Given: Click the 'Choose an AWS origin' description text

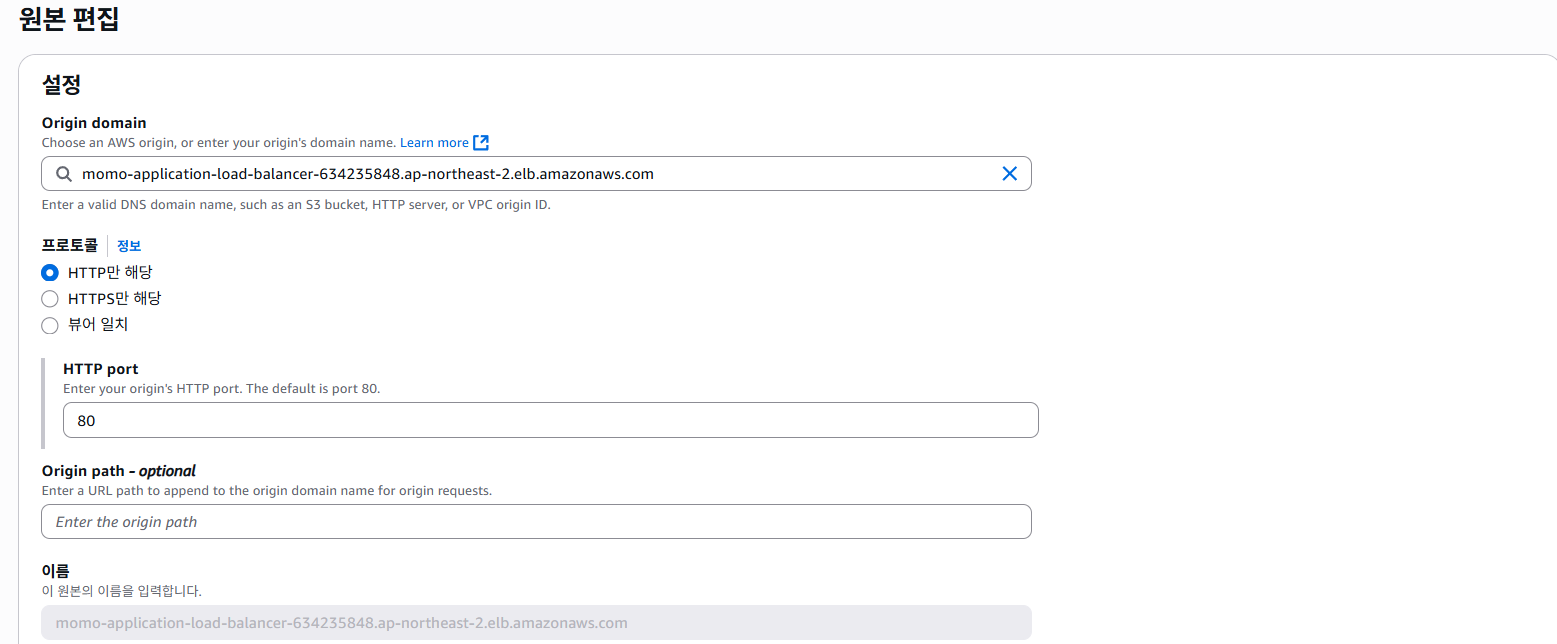Looking at the screenshot, I should [x=219, y=143].
